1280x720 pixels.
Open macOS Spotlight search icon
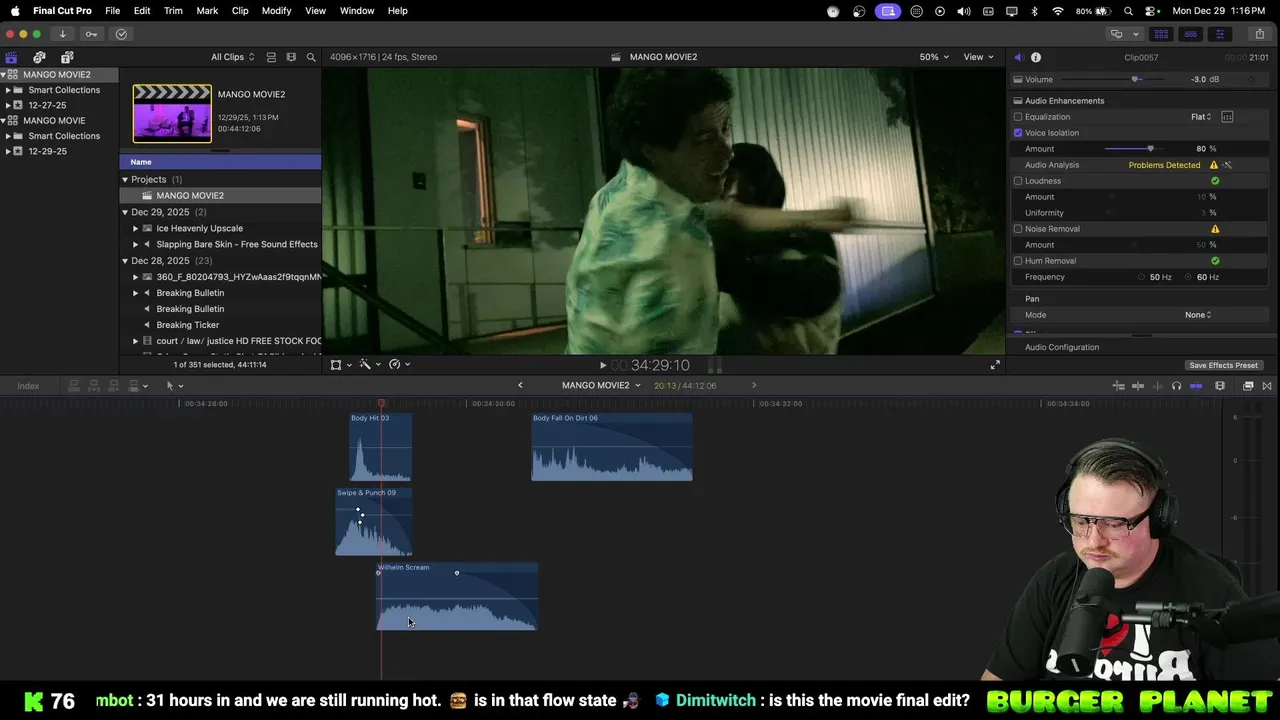coord(1128,11)
